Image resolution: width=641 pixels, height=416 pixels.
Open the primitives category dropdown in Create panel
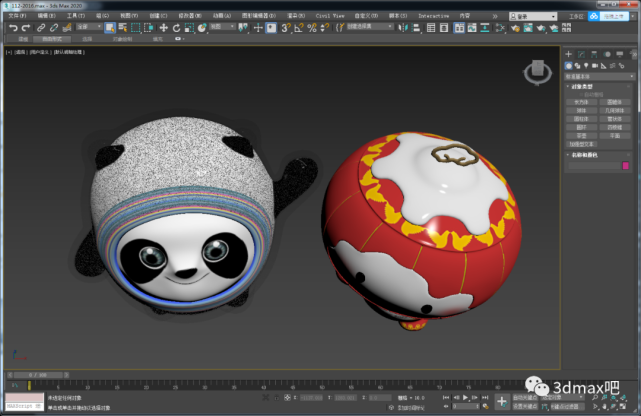tap(599, 76)
